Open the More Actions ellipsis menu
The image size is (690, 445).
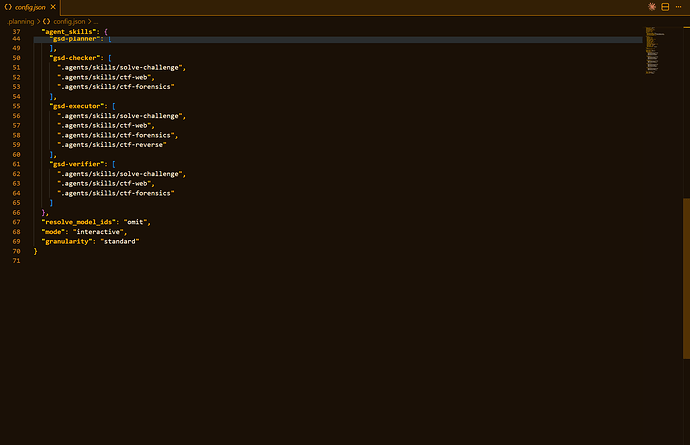point(679,7)
